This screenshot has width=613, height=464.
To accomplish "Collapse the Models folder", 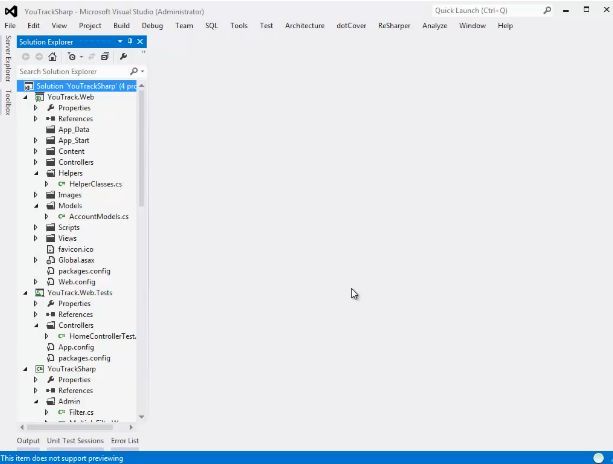I will pyautogui.click(x=36, y=206).
